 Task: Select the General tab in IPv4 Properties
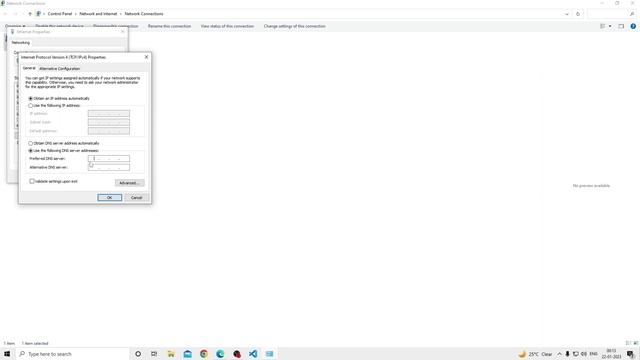(x=29, y=68)
